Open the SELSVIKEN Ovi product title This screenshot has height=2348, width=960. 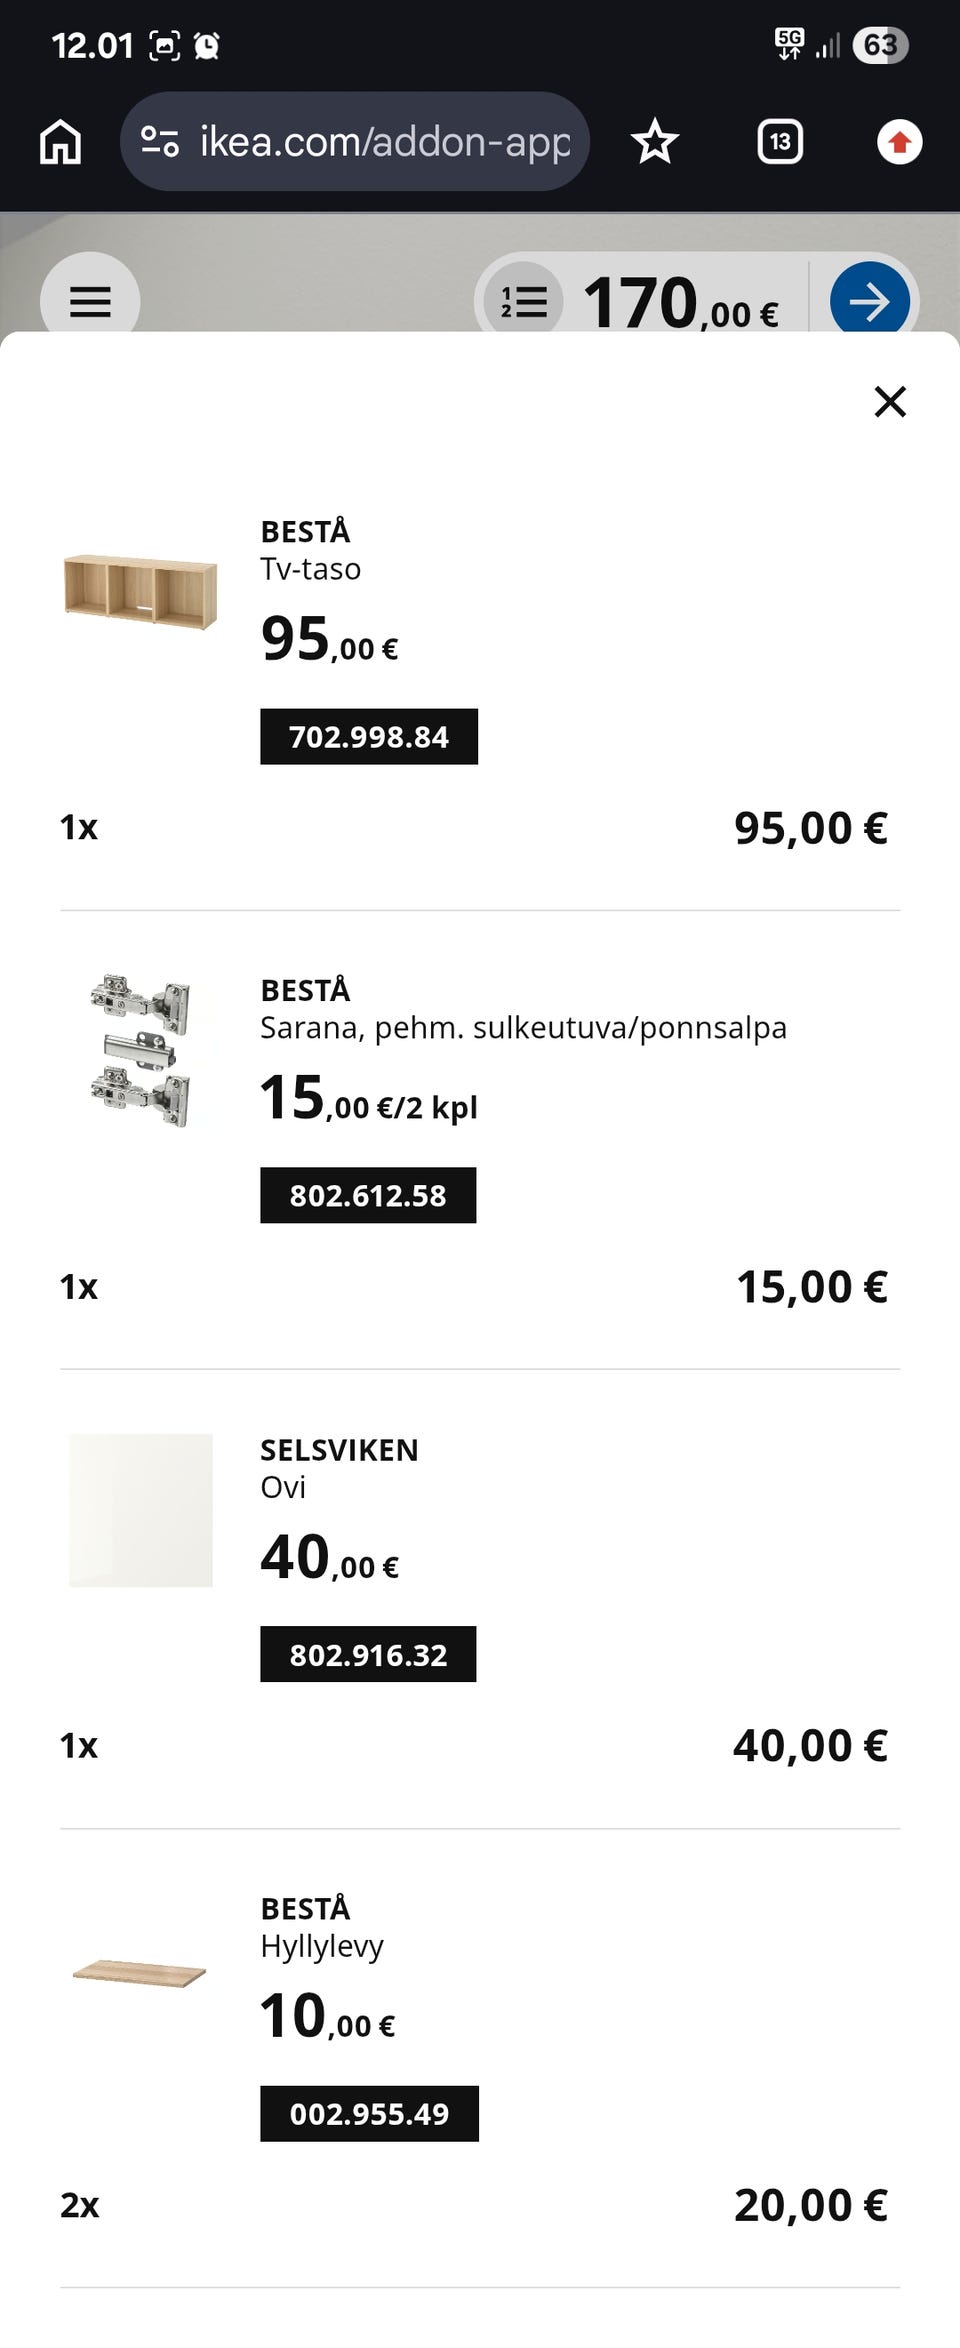point(339,1468)
